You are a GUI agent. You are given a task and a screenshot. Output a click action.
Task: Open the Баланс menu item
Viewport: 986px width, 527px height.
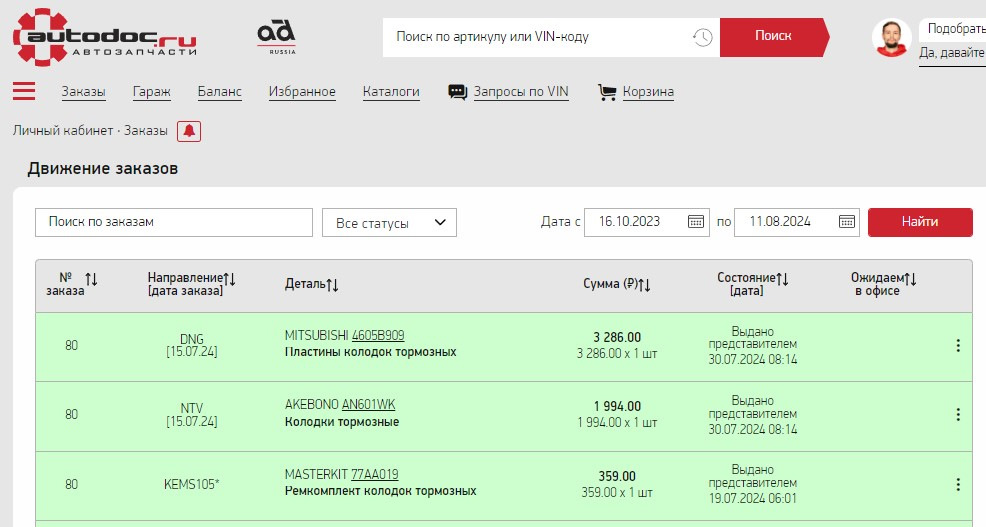(219, 92)
